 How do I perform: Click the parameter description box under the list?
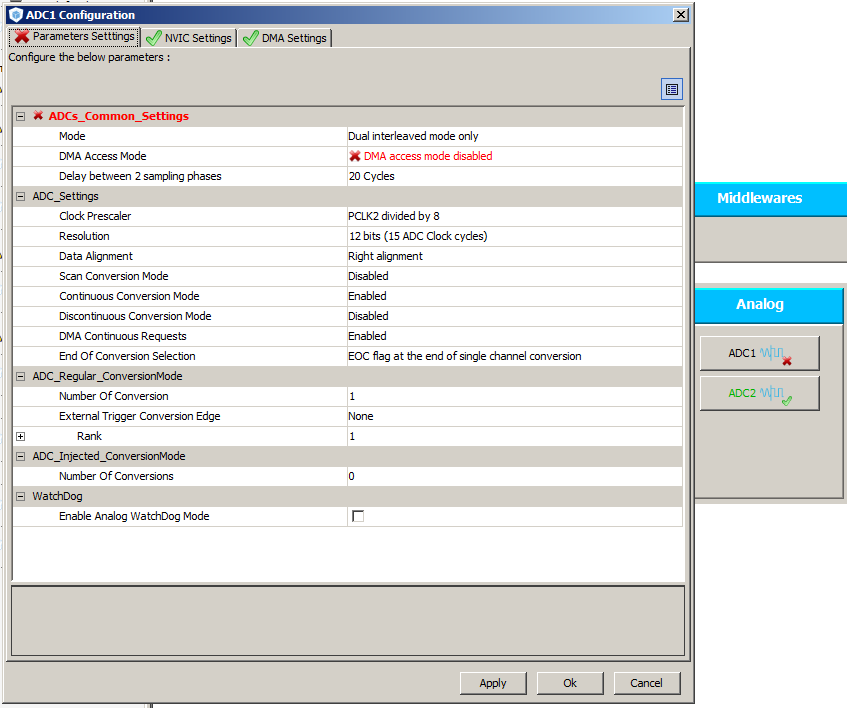tap(348, 621)
